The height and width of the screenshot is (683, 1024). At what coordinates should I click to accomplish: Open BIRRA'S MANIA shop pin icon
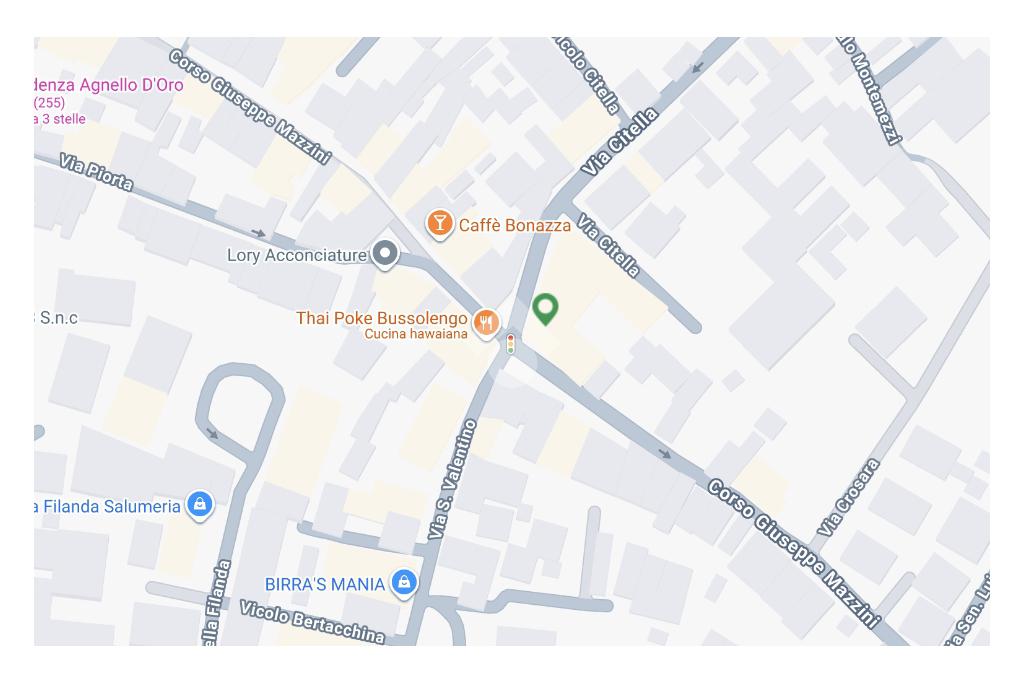[x=404, y=582]
